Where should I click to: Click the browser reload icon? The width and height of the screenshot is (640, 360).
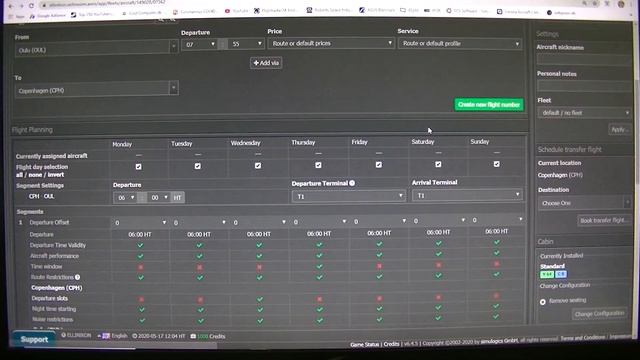click(31, 6)
